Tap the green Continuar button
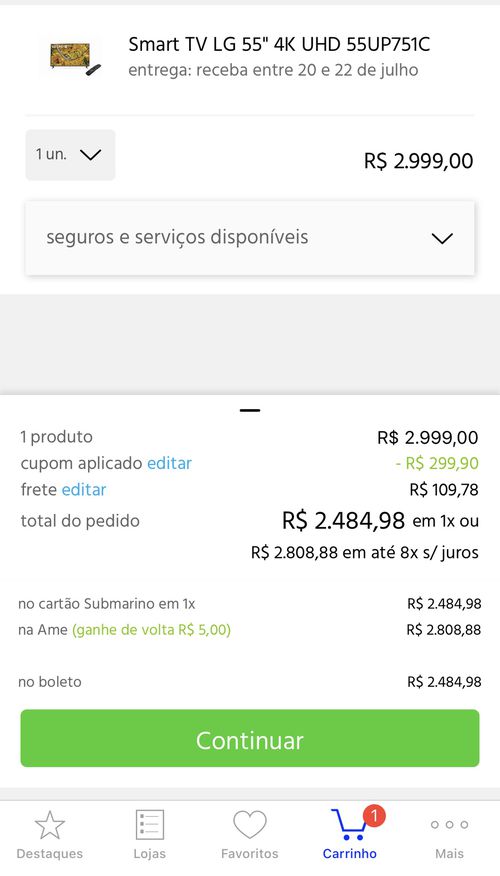This screenshot has height=876, width=500. (250, 738)
